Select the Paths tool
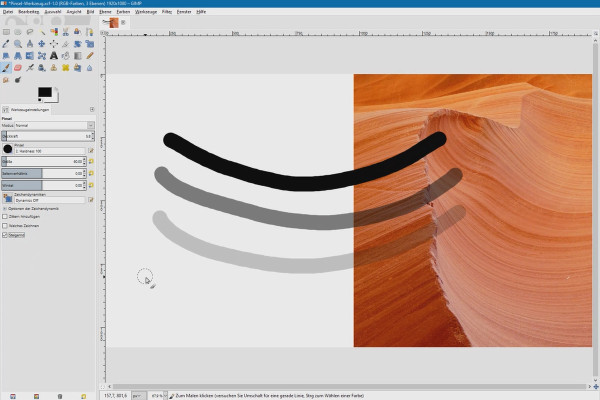Screen dimensions: 600x400 click(x=90, y=32)
